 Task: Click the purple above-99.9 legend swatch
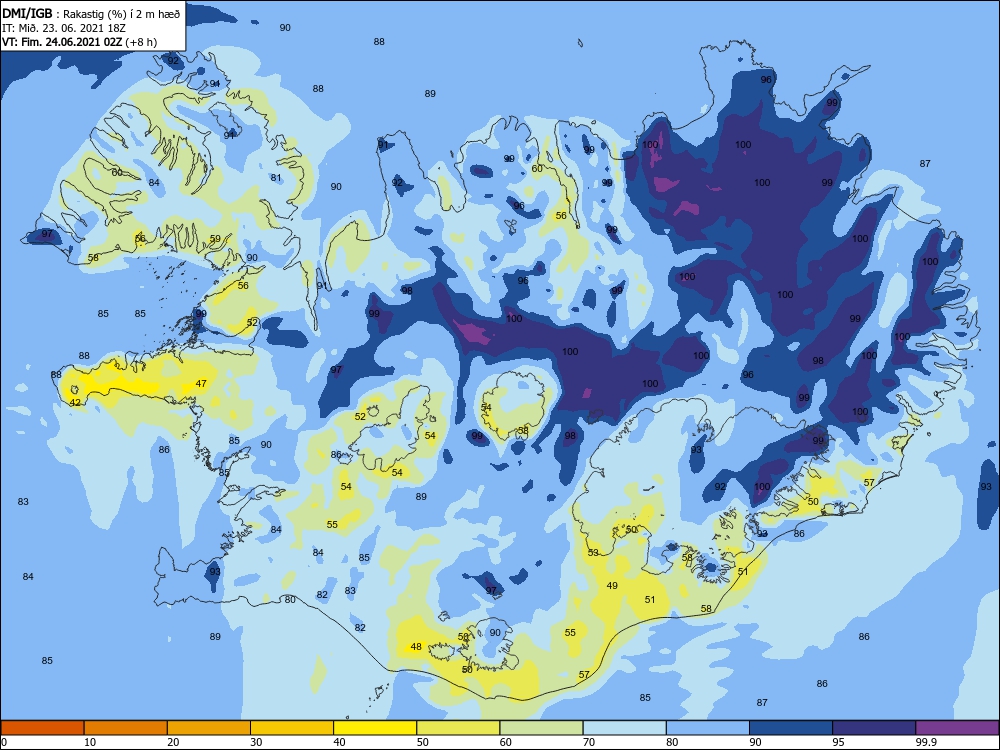(x=957, y=728)
